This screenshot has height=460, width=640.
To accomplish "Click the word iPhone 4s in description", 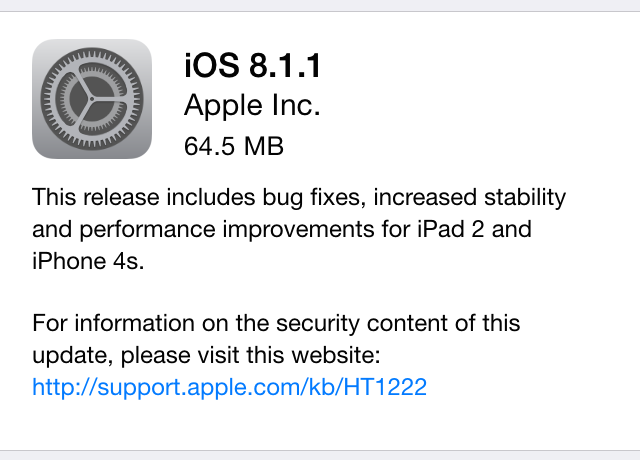I will coord(88,260).
